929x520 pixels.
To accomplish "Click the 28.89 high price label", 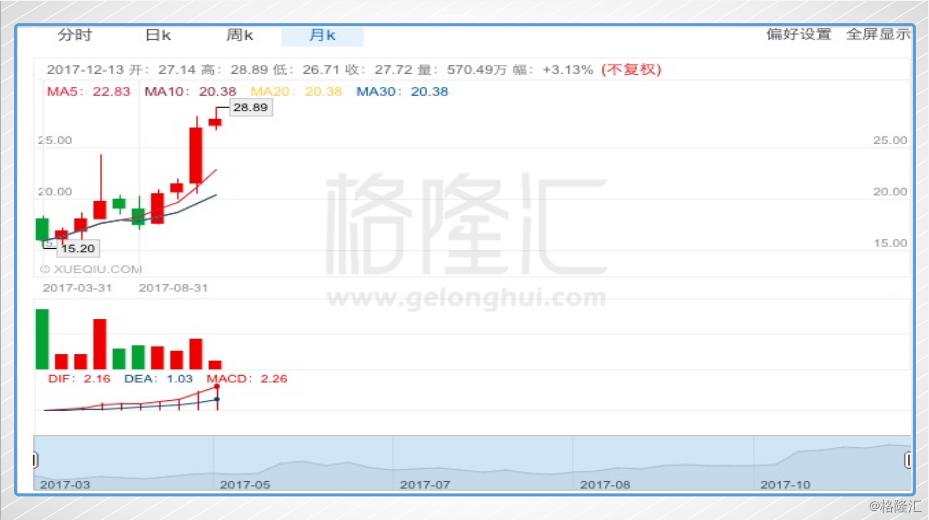I will (x=251, y=107).
